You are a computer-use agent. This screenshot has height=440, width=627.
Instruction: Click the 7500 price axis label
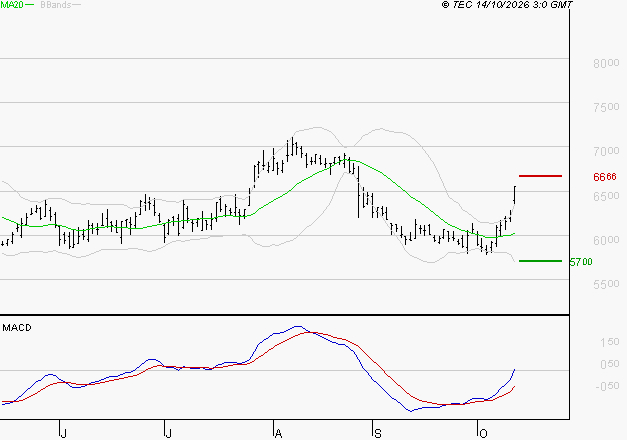pos(606,107)
